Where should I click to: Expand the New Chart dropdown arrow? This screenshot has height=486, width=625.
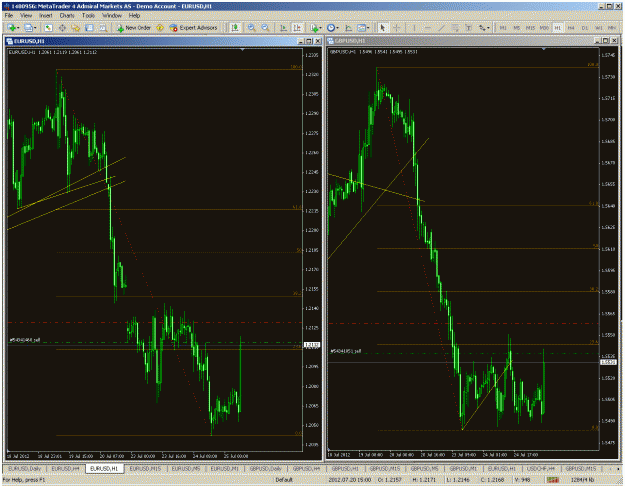point(18,28)
